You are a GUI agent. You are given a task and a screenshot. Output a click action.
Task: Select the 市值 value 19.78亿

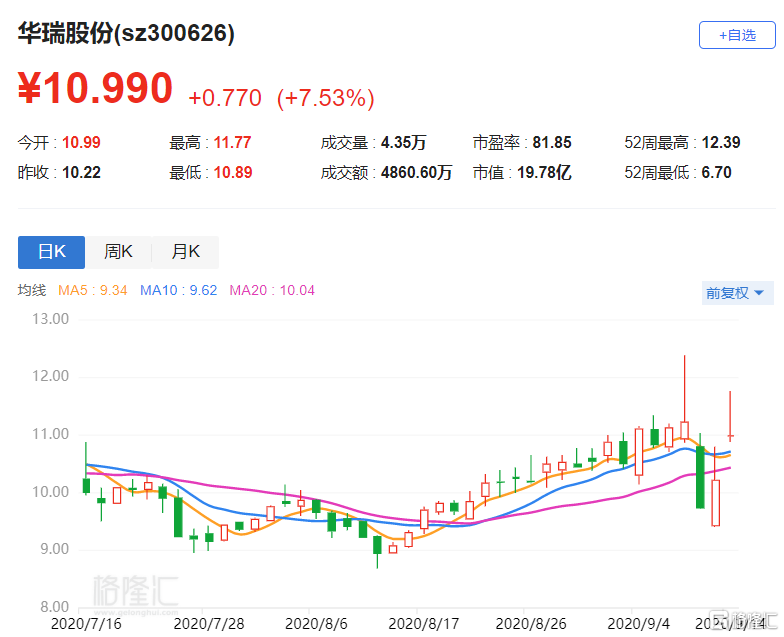point(544,172)
